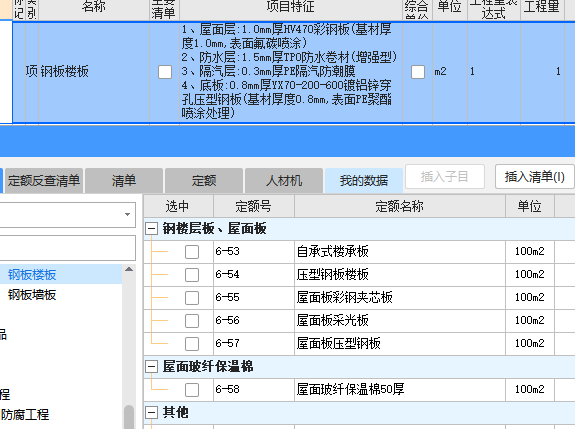Image resolution: width=575 pixels, height=429 pixels.
Task: Check the box for quota 6-57 屋面板压型钢板
Action: (x=192, y=344)
